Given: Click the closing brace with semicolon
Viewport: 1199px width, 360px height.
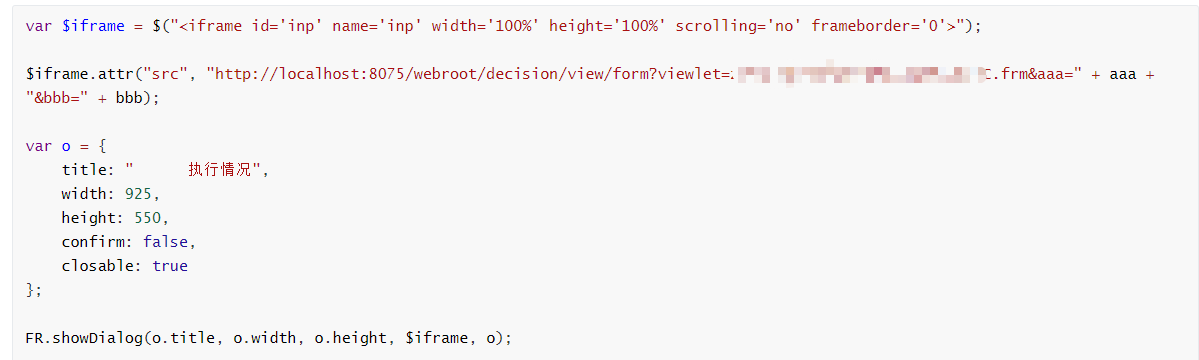Looking at the screenshot, I should coord(34,290).
